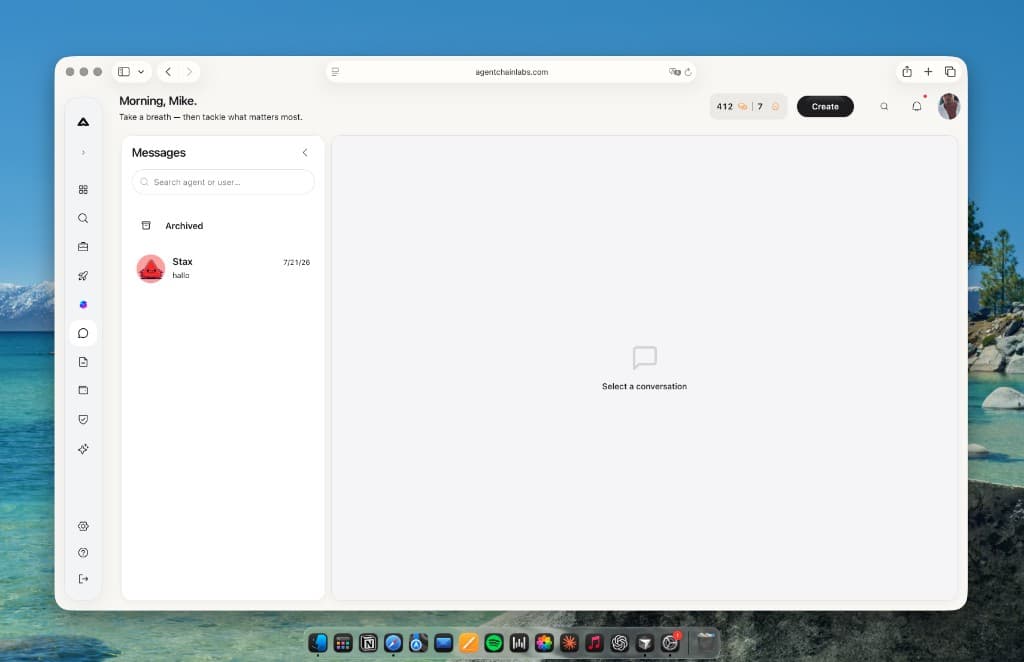Open the Safari reader page icon in address bar
1024x662 pixels.
[335, 72]
